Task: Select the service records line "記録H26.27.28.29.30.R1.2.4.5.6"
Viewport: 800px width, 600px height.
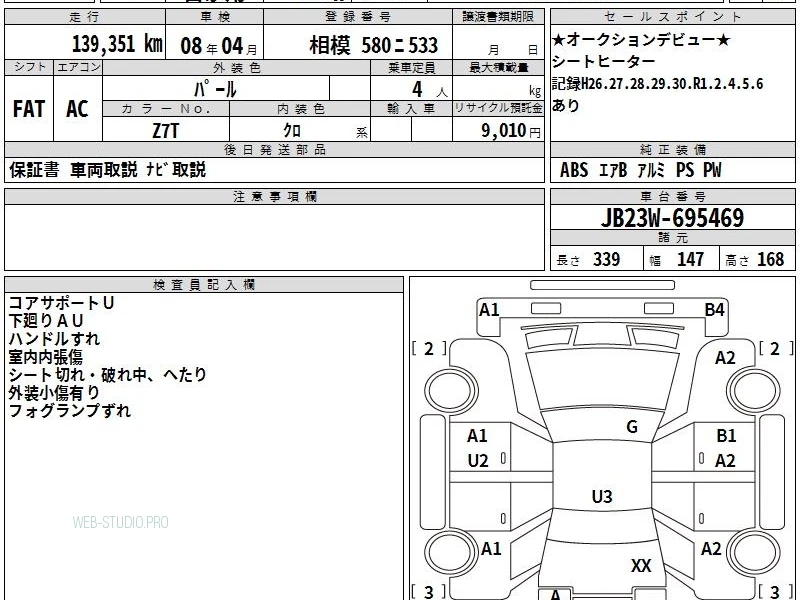Action: (x=657, y=83)
